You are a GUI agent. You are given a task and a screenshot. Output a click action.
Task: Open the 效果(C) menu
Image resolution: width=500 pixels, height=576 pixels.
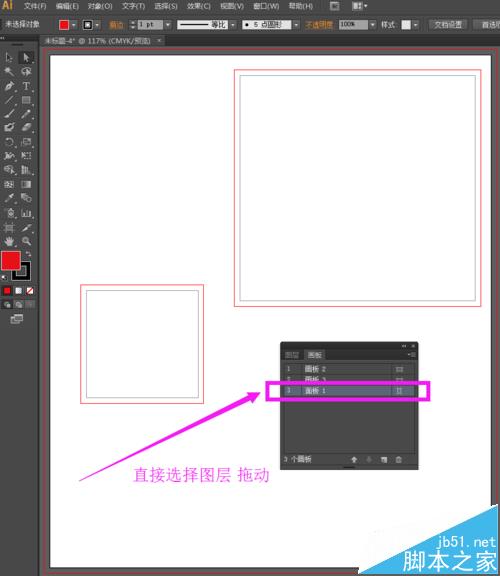coord(199,6)
